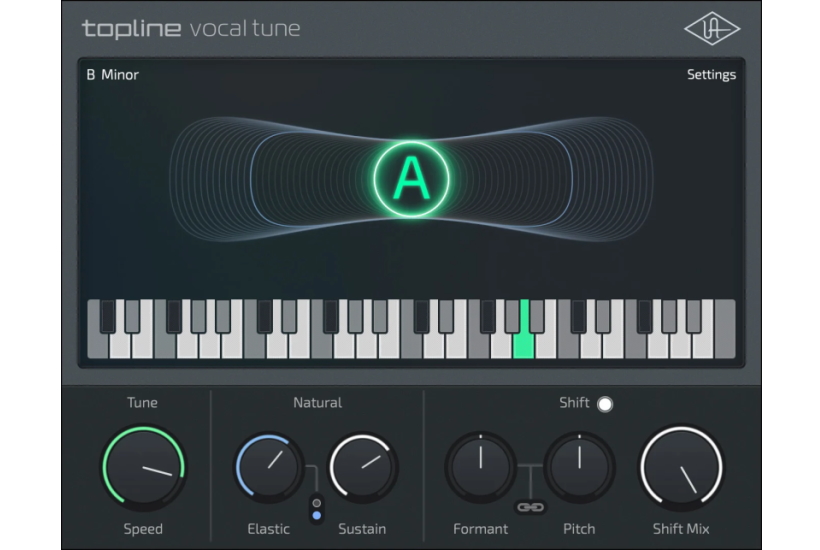Click the Pitch shift knob
The image size is (820, 550).
[x=579, y=466]
